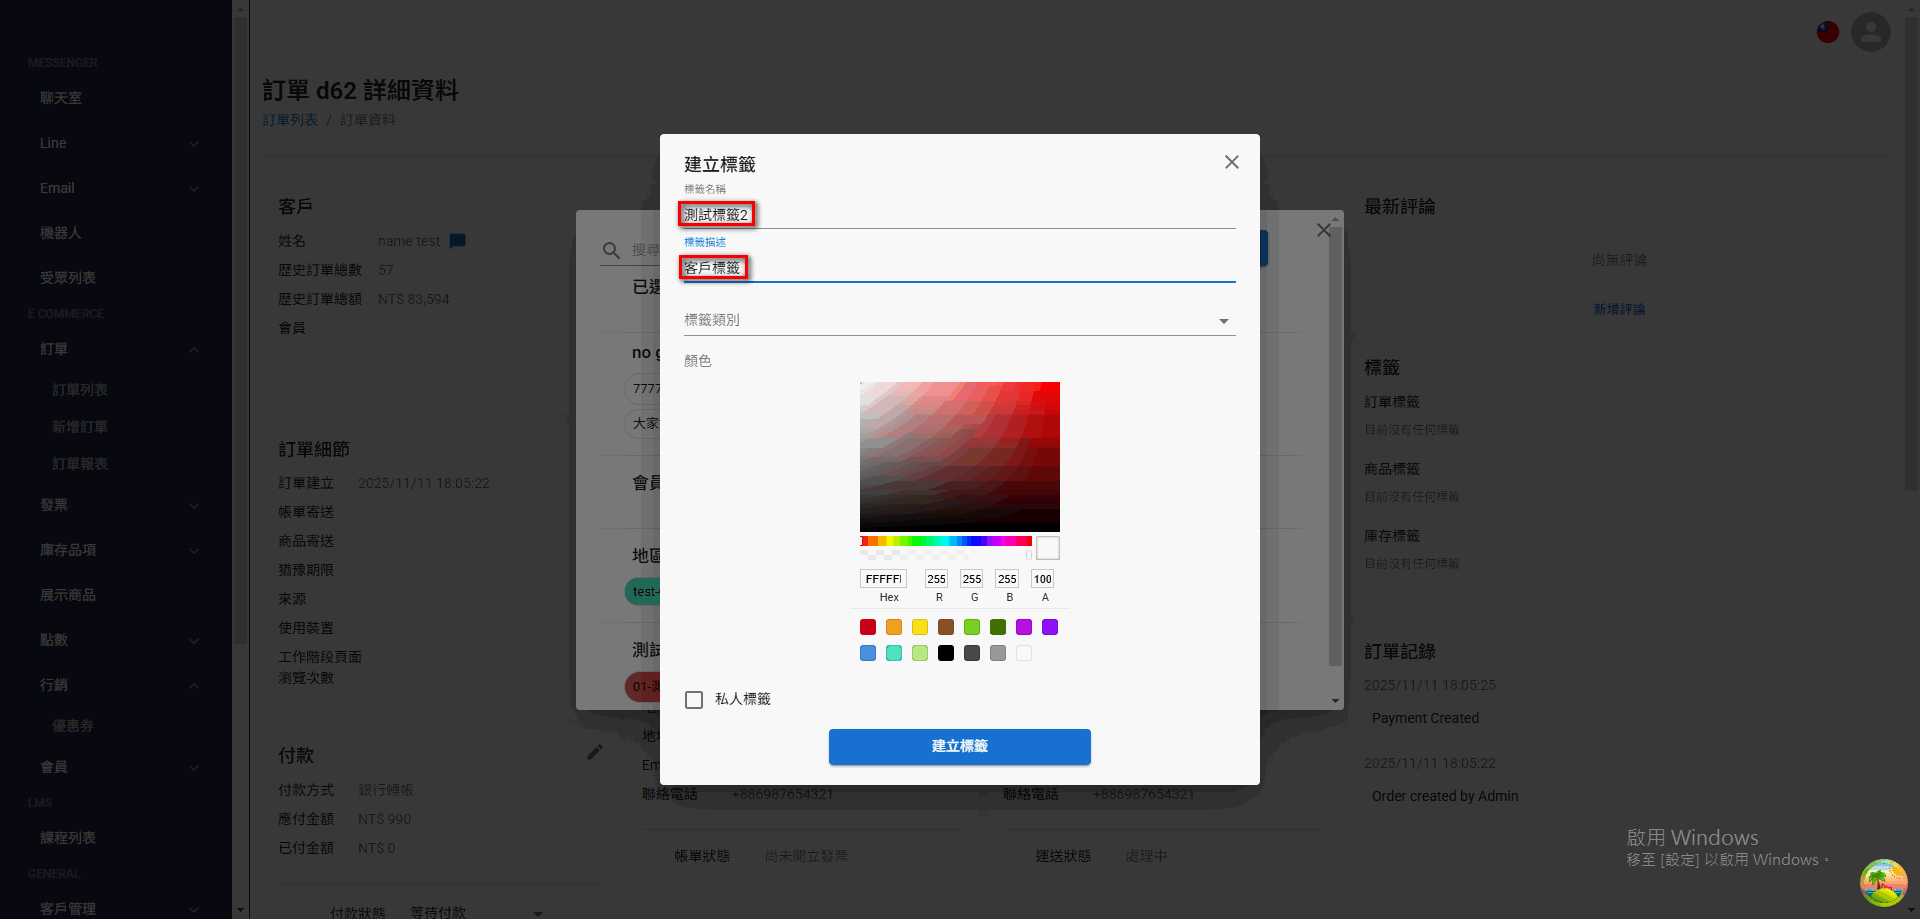This screenshot has height=919, width=1920.
Task: Select the white color swatch
Action: (1024, 653)
